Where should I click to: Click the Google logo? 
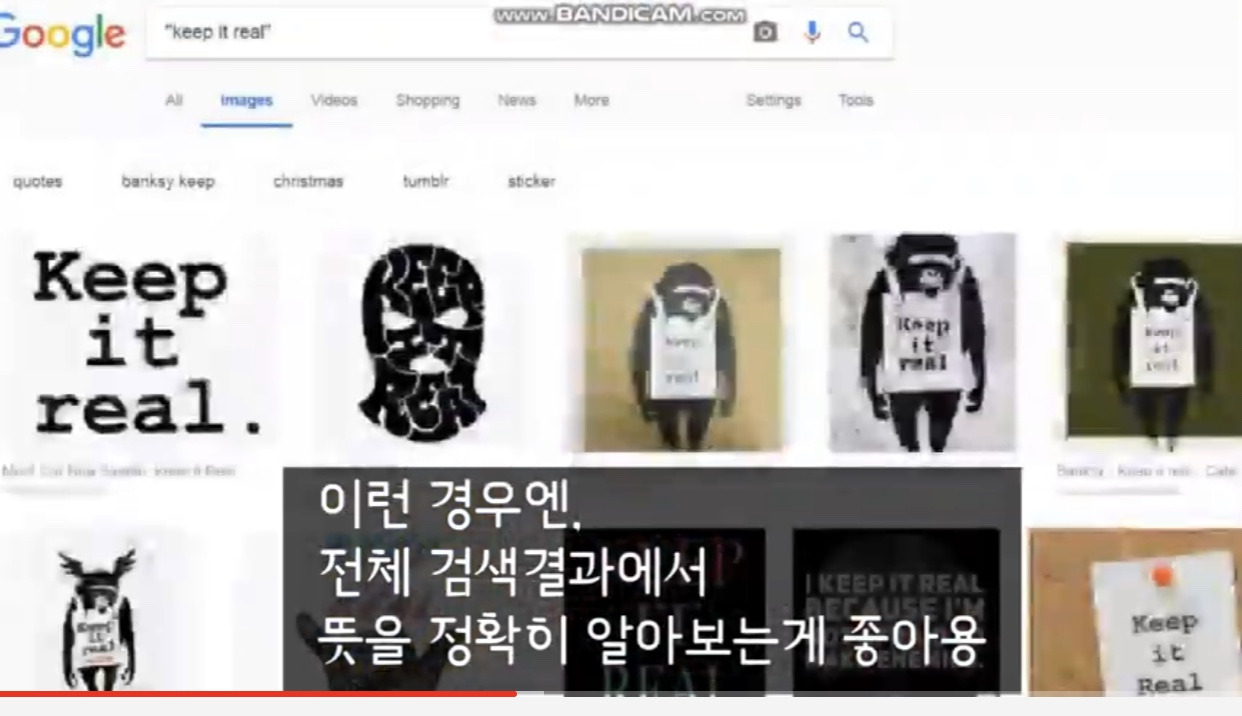62,34
